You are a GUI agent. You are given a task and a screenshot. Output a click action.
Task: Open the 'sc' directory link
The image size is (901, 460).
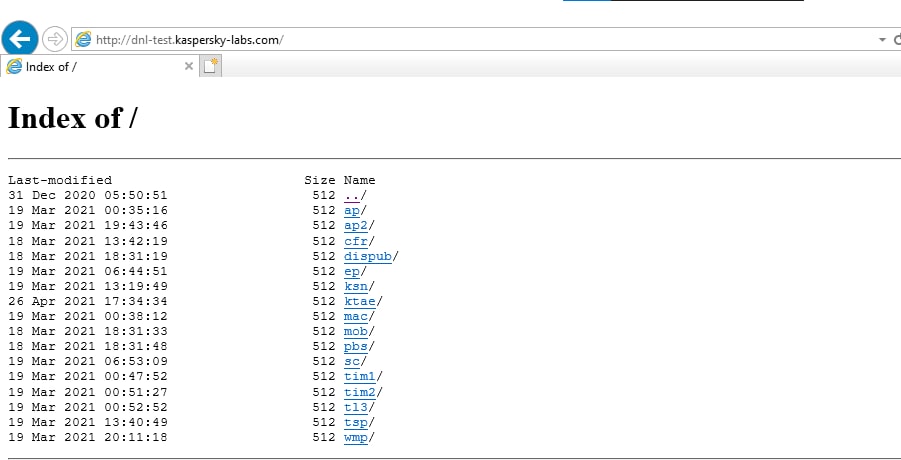click(x=352, y=361)
